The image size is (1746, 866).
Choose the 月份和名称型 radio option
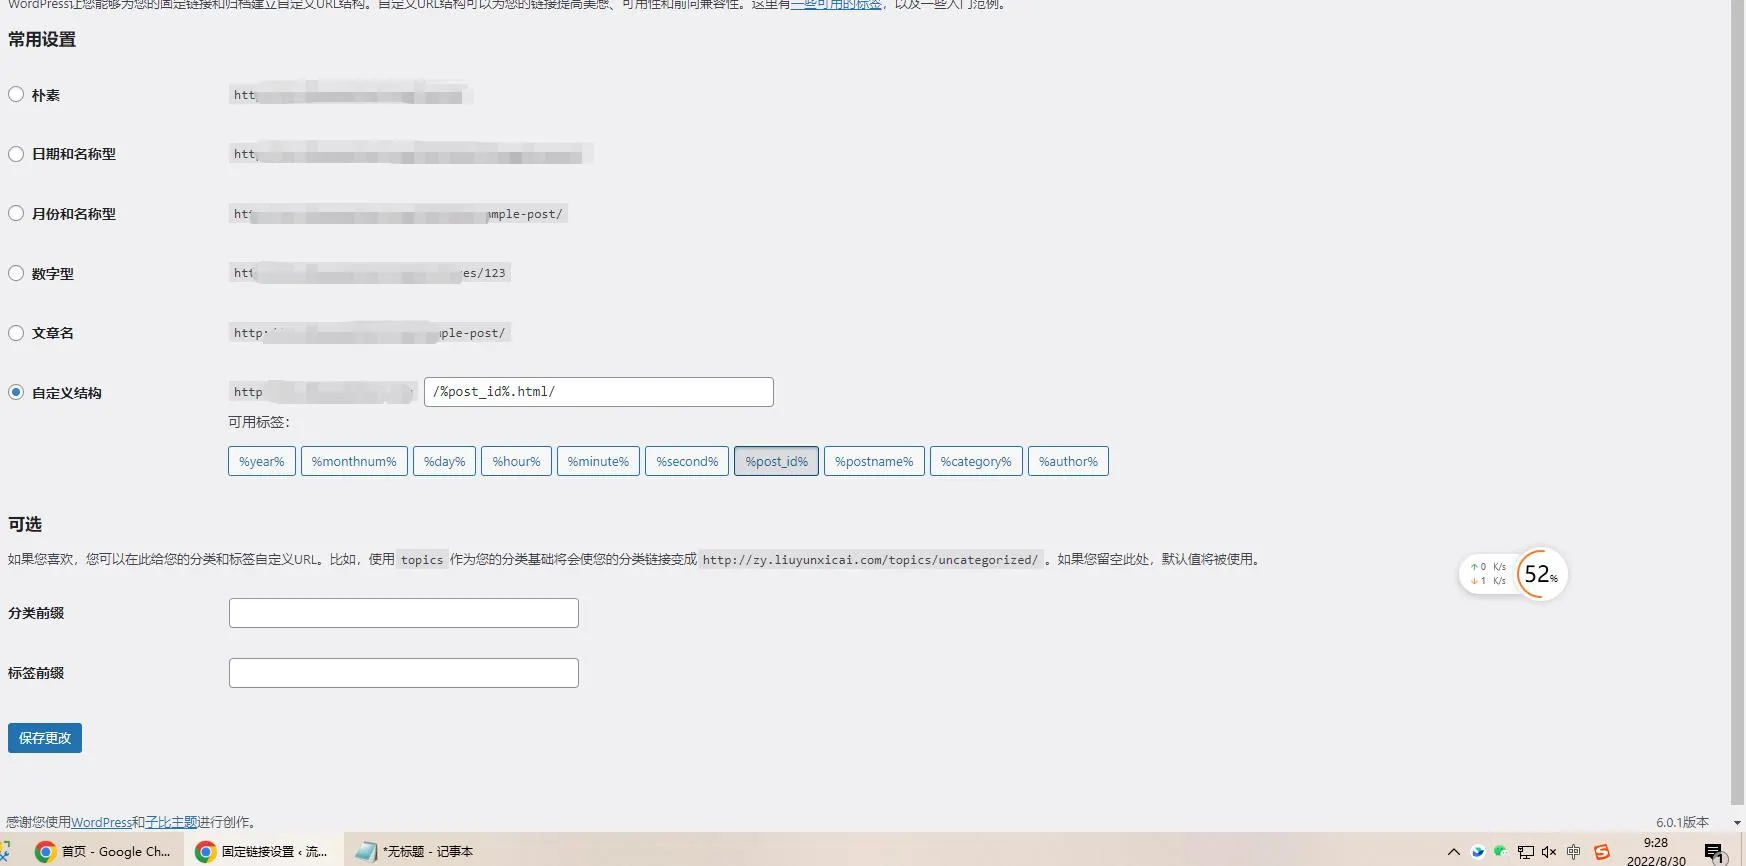pyautogui.click(x=16, y=213)
